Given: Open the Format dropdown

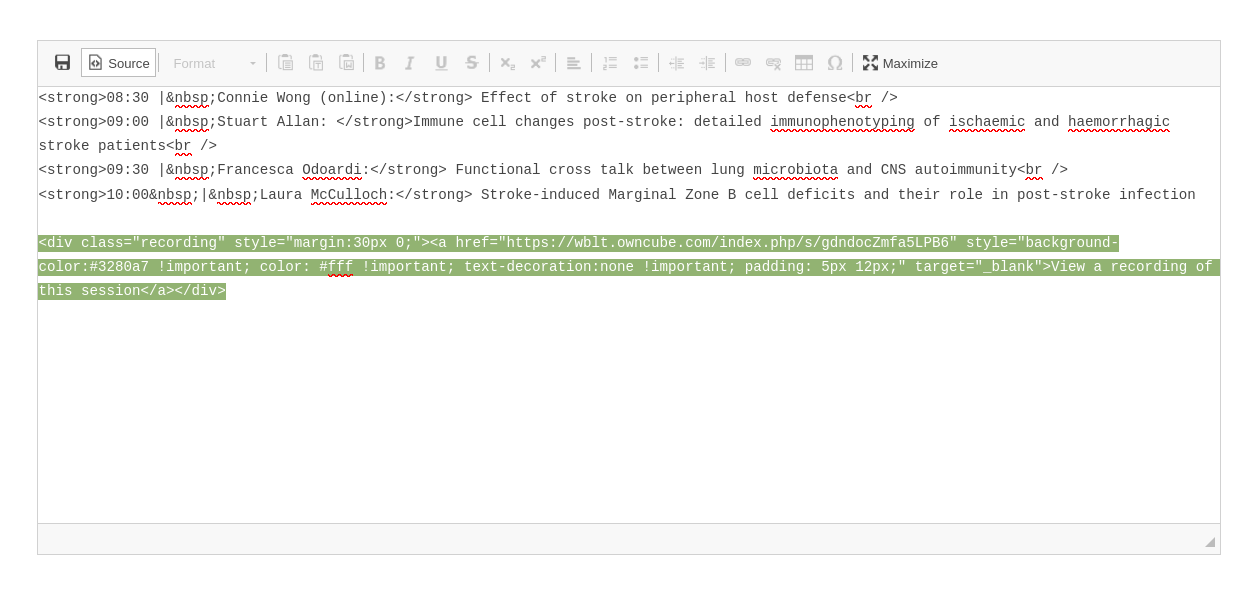Looking at the screenshot, I should (x=213, y=63).
